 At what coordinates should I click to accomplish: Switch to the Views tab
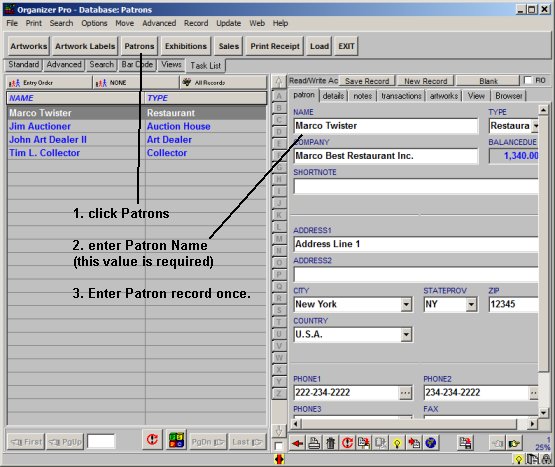[171, 64]
